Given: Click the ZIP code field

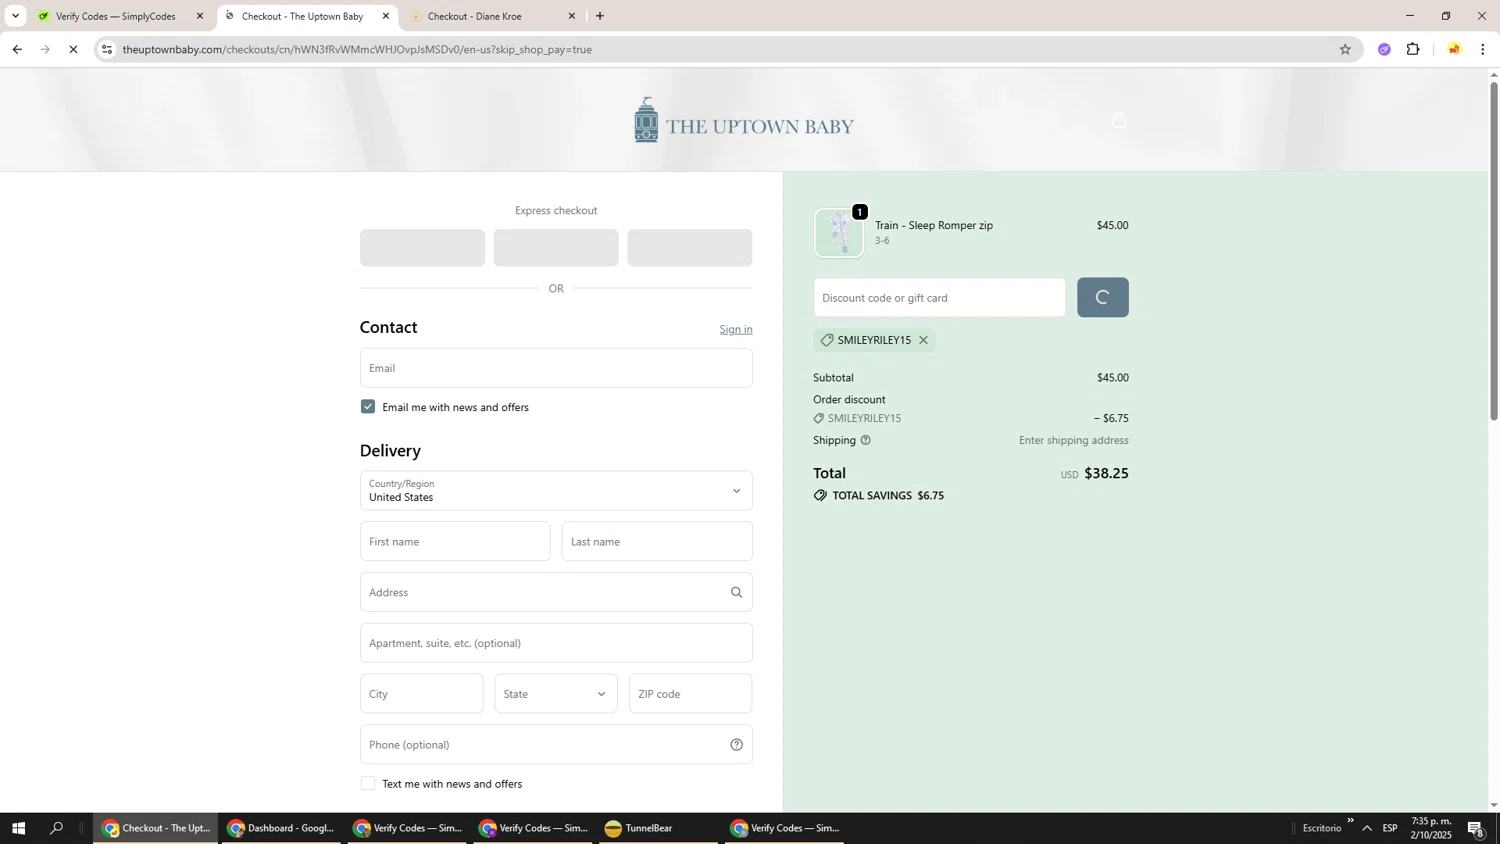Looking at the screenshot, I should tap(691, 694).
